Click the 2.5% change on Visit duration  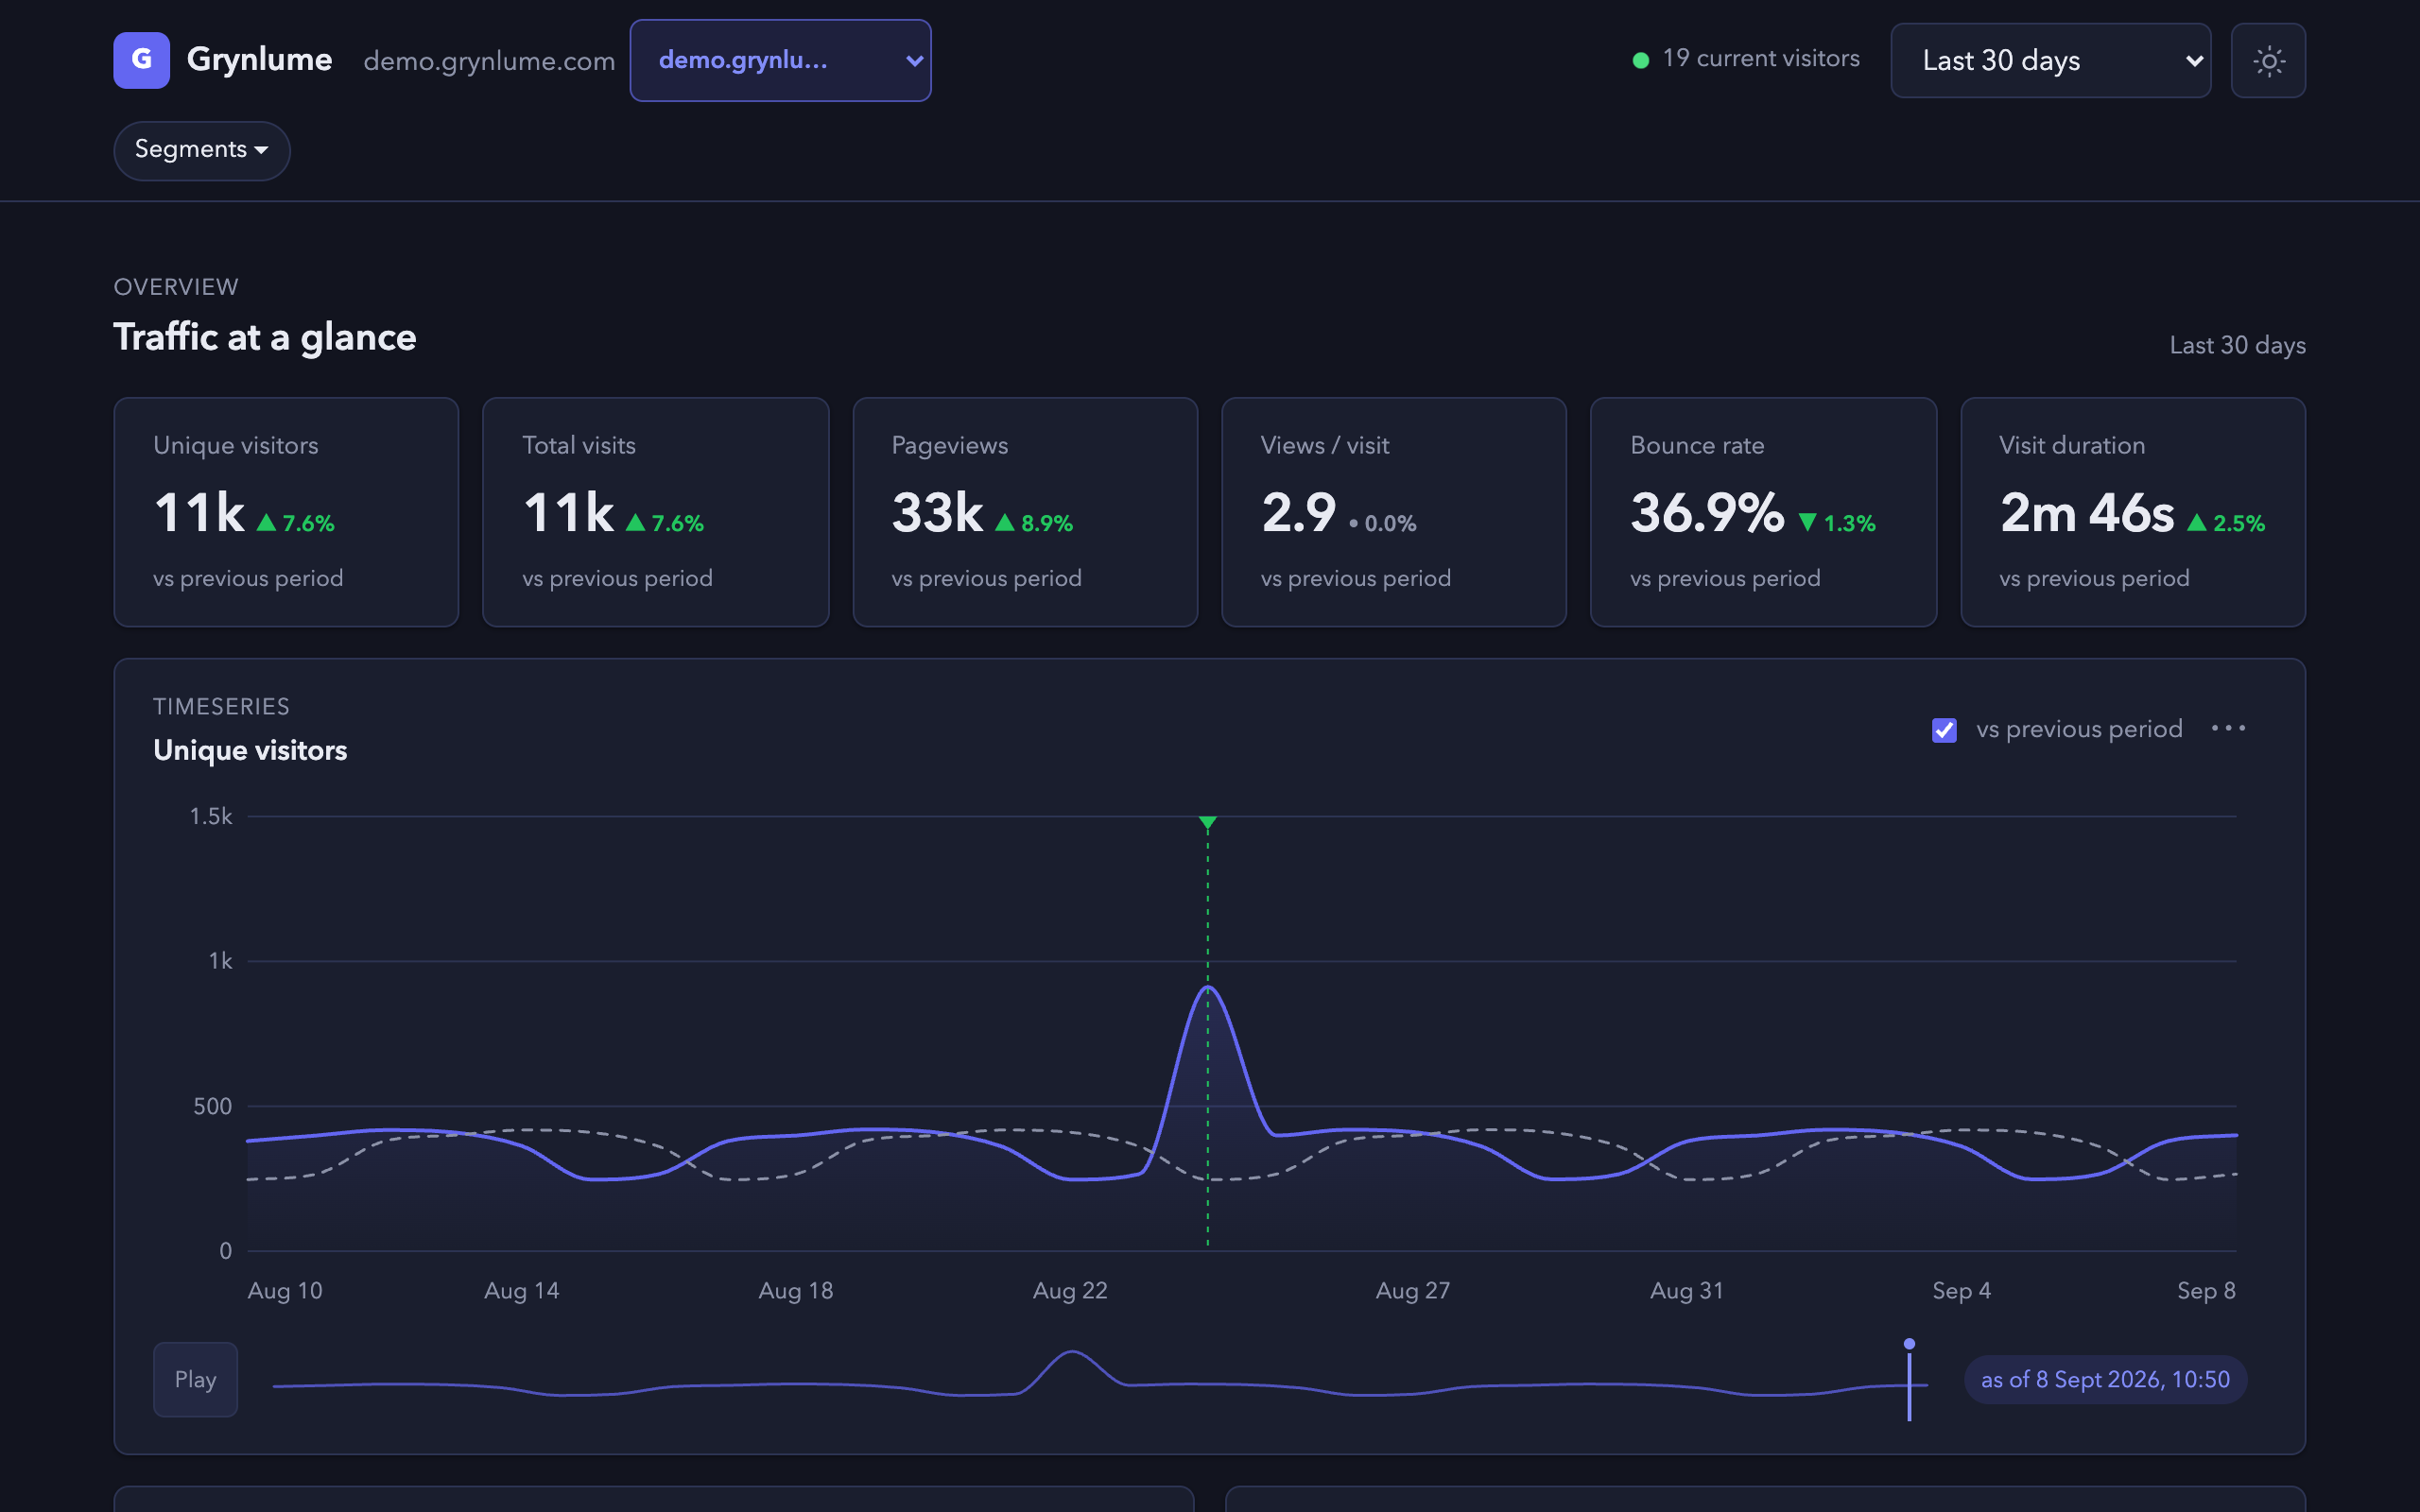pyautogui.click(x=2226, y=523)
